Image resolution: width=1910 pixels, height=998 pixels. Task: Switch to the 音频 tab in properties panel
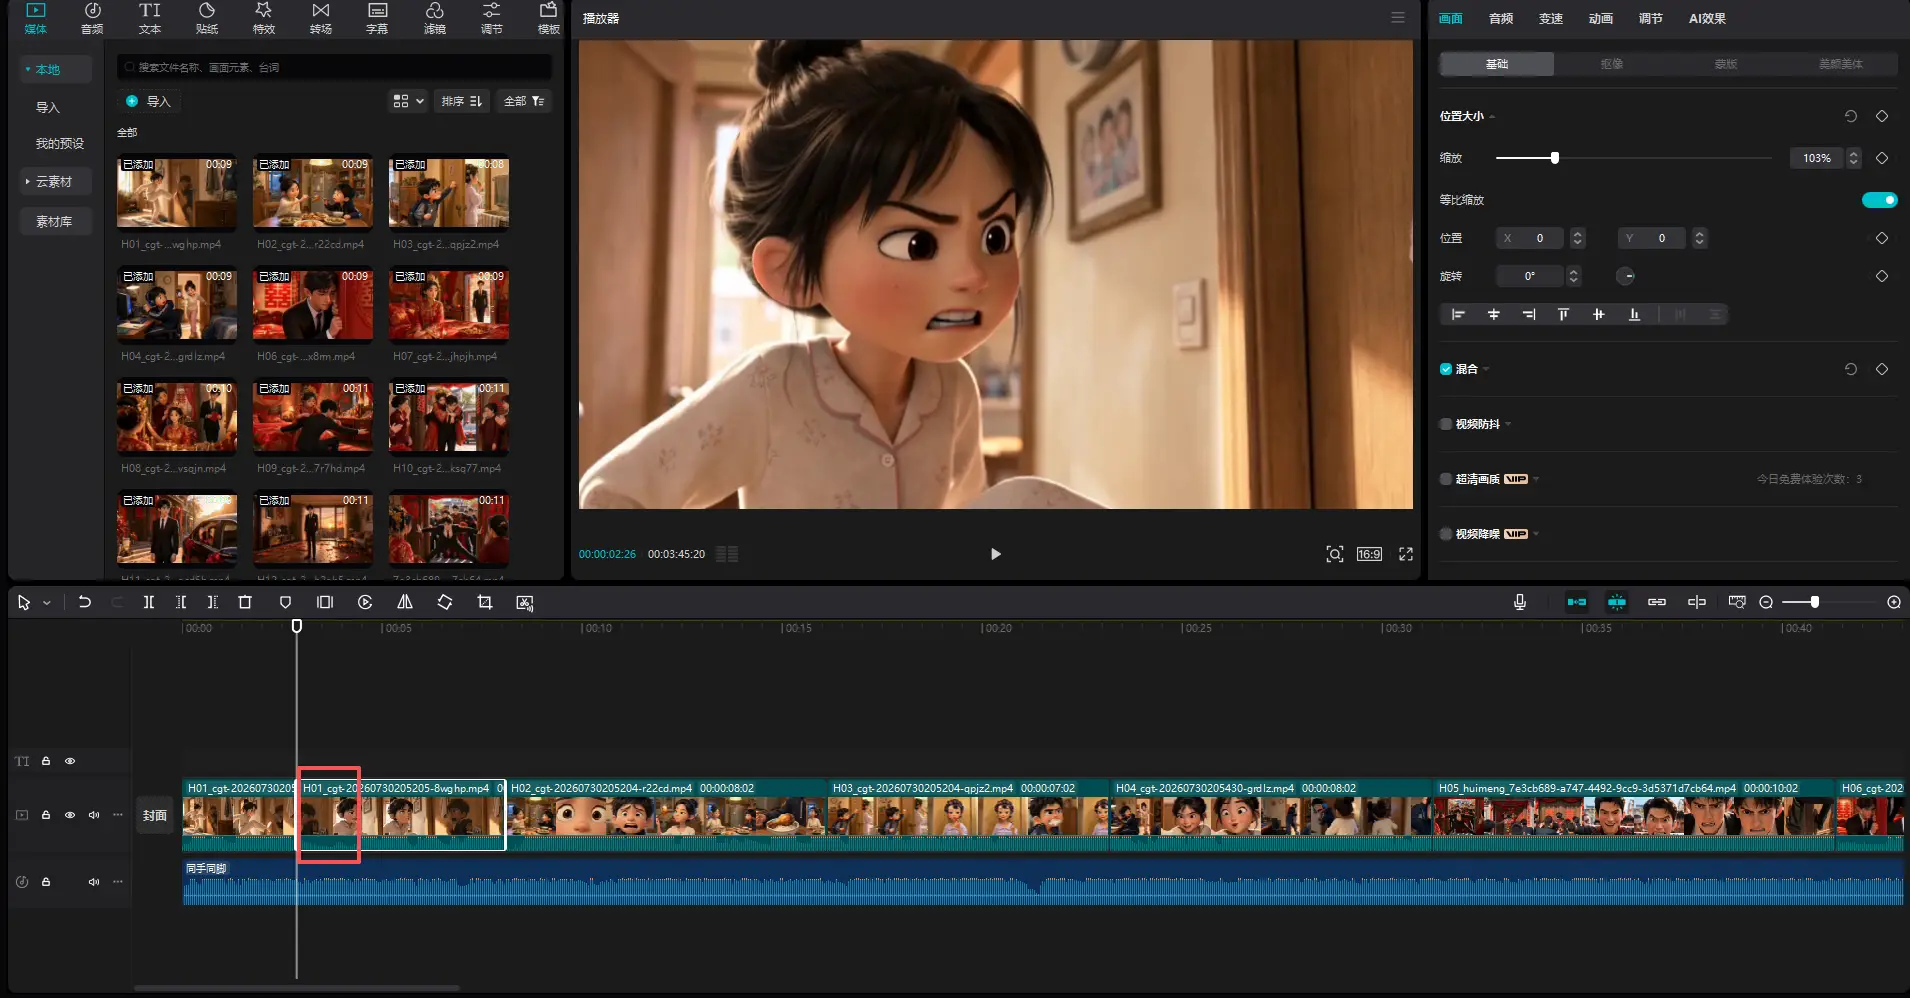1501,18
